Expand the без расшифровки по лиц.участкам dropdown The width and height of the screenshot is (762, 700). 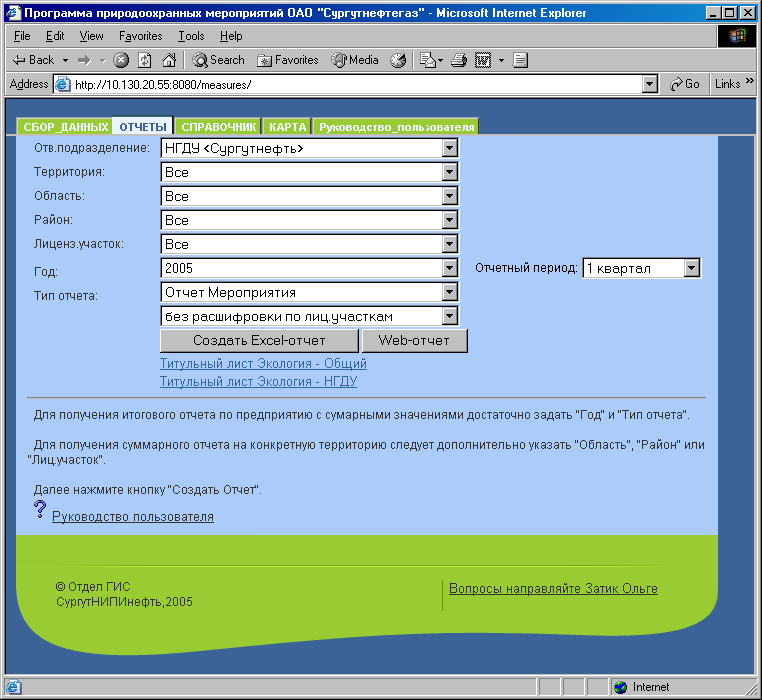point(450,316)
